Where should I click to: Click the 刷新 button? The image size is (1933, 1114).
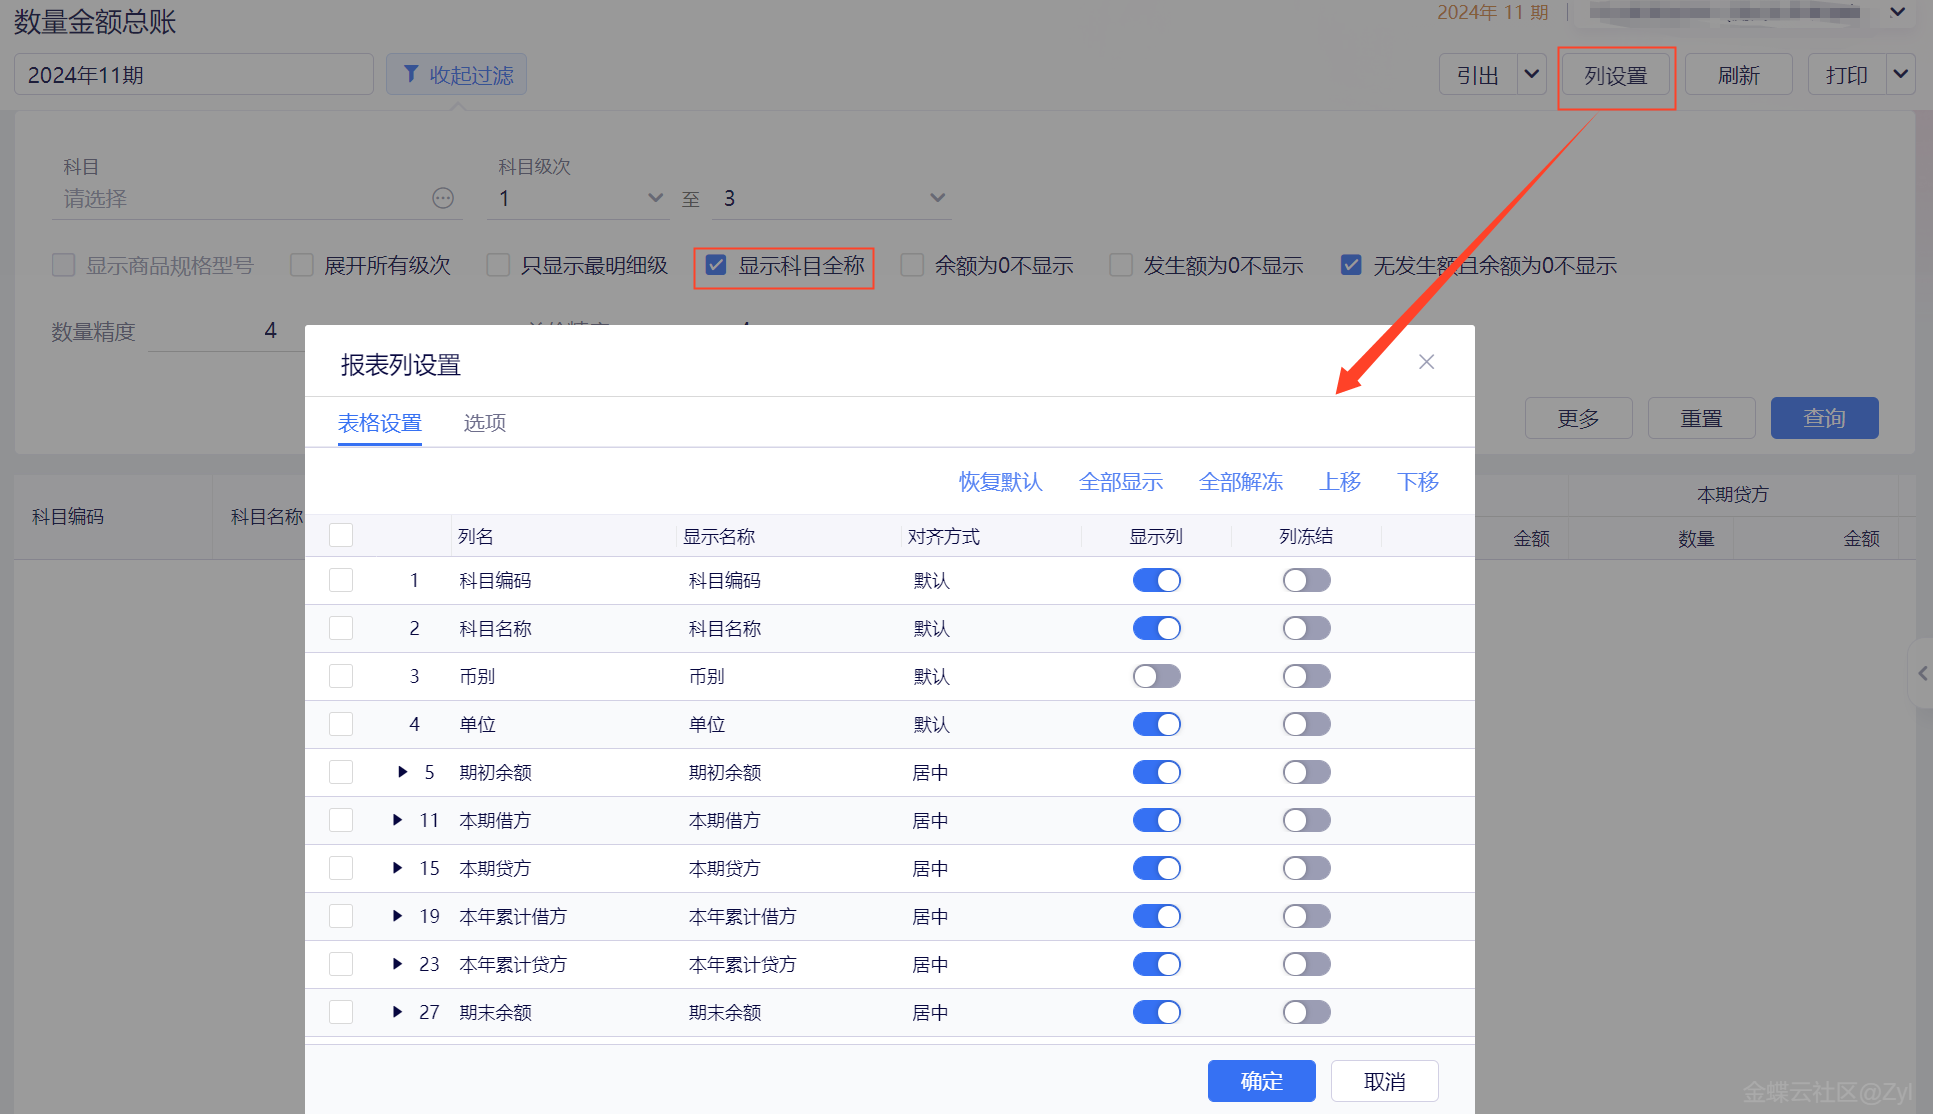pos(1739,75)
